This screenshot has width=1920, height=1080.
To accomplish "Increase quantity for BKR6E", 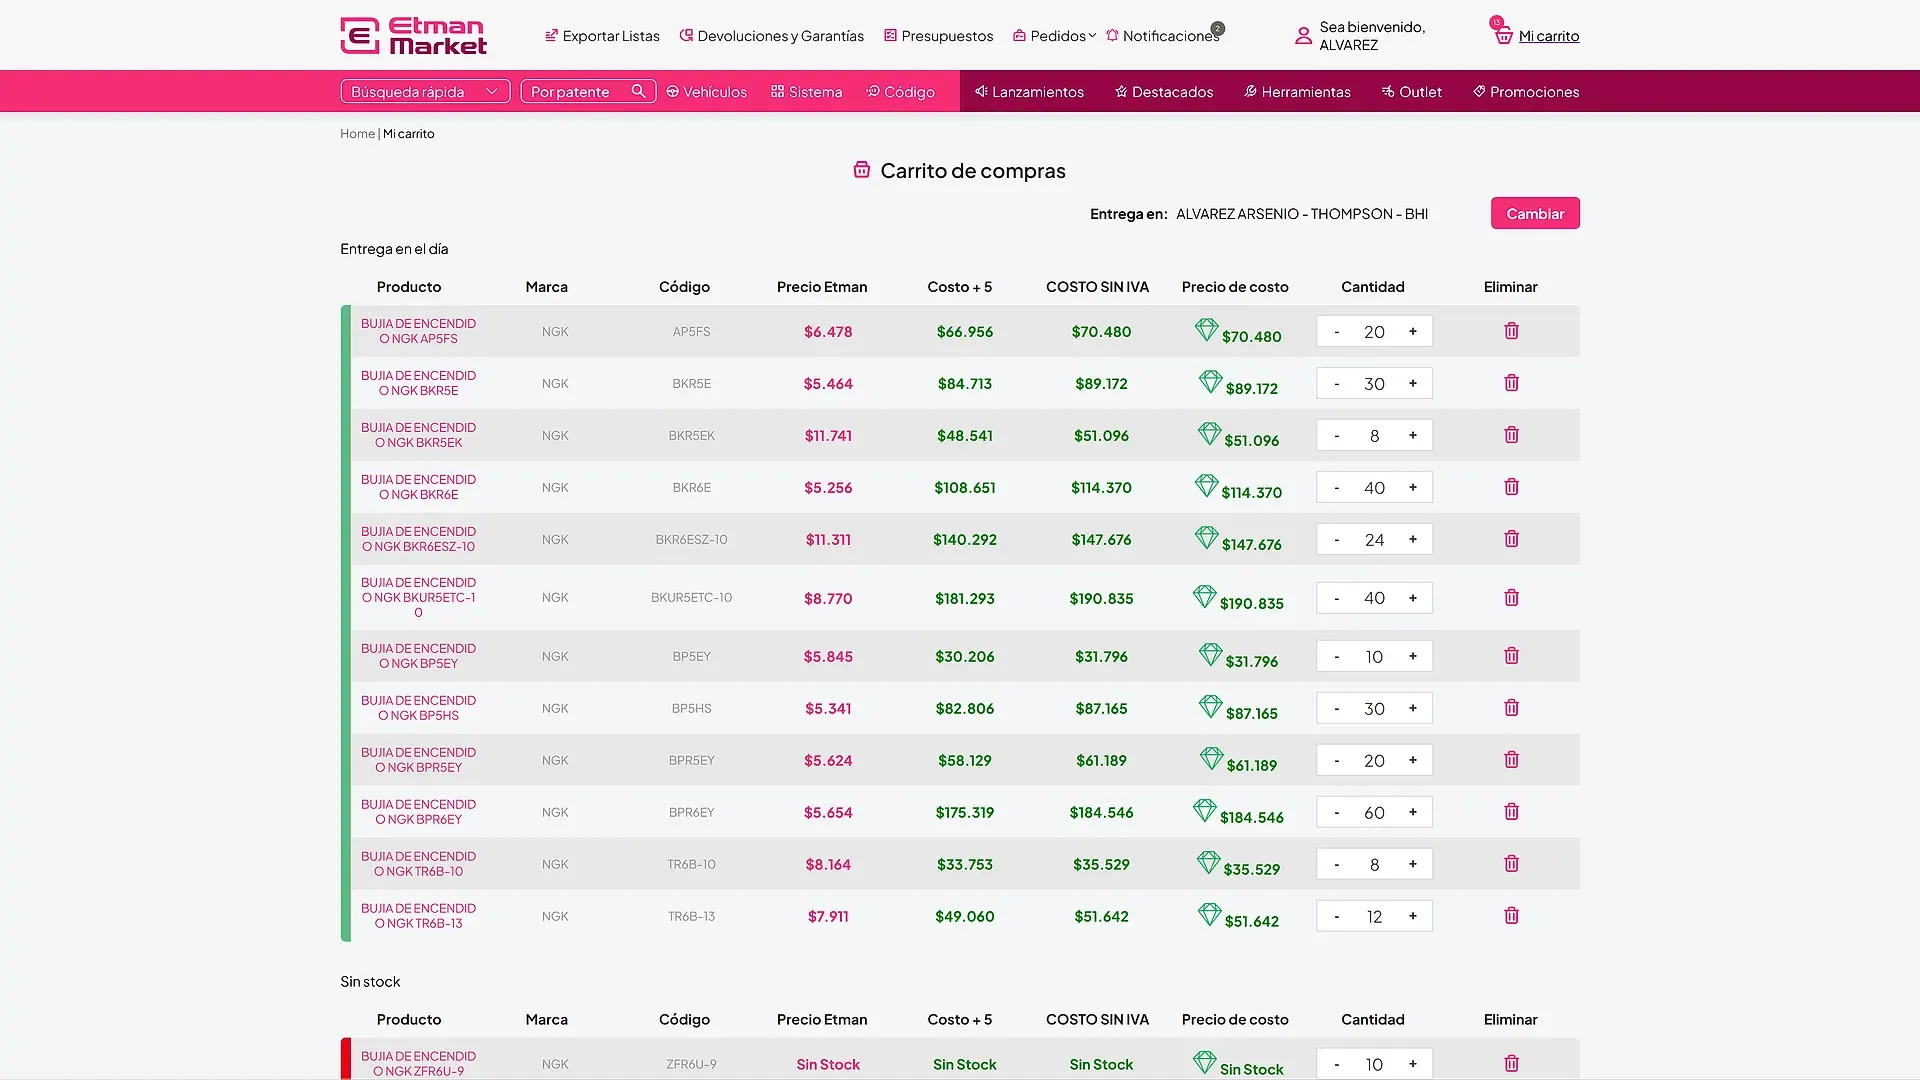I will [1412, 487].
